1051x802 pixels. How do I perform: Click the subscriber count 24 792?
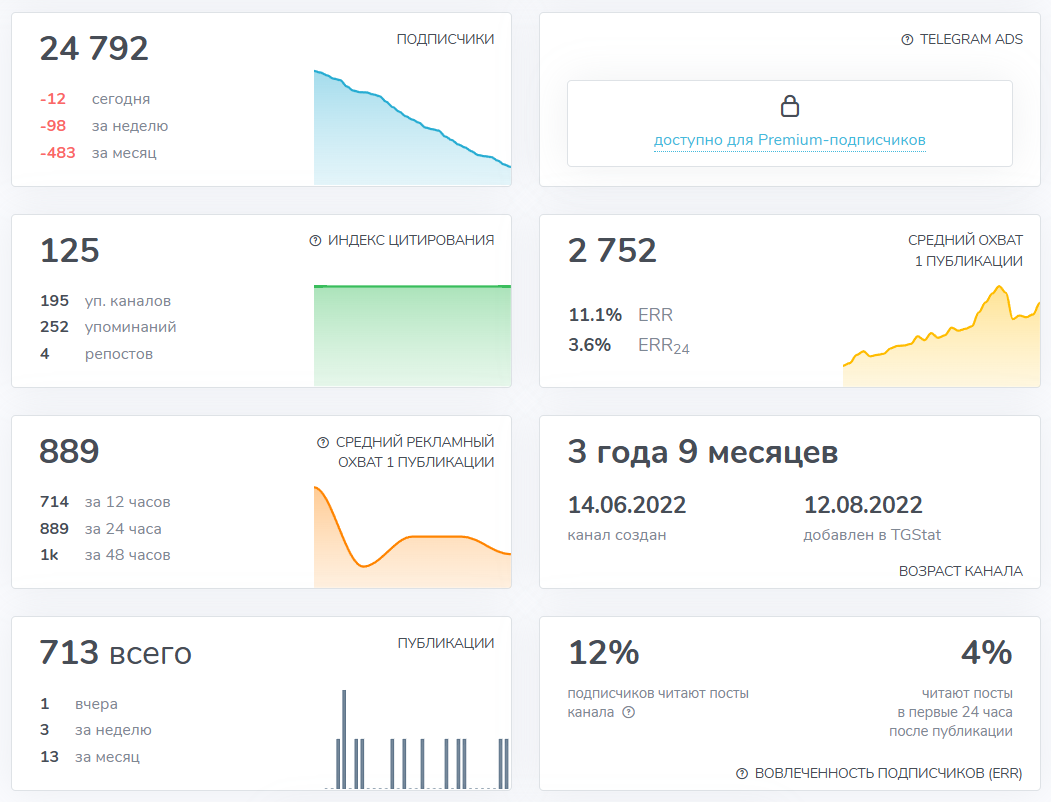click(94, 48)
